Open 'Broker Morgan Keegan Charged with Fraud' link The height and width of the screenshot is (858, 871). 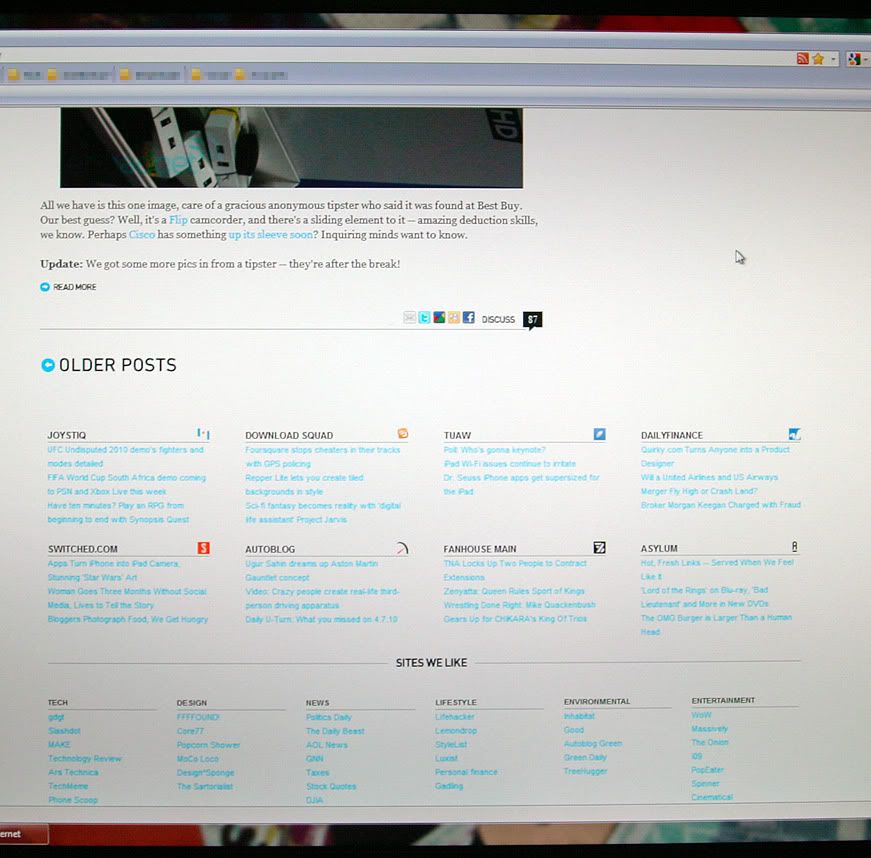click(x=720, y=505)
